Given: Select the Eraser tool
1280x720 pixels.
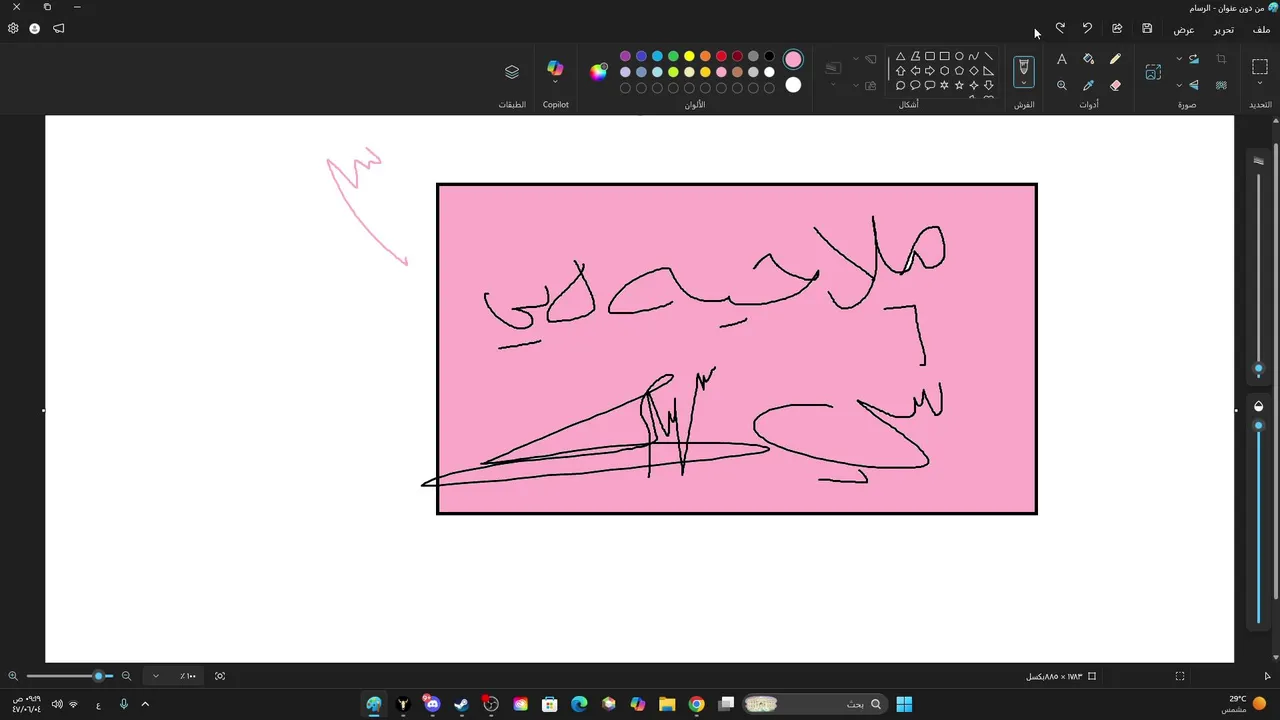Looking at the screenshot, I should tap(1115, 85).
